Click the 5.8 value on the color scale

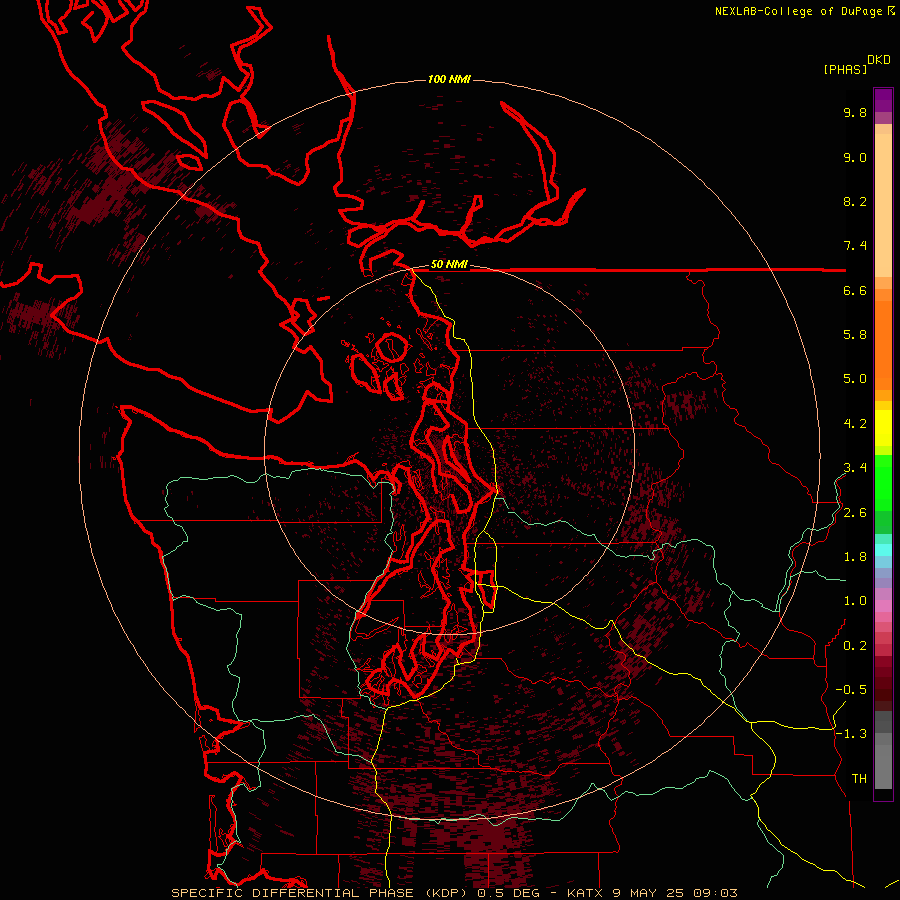pyautogui.click(x=855, y=335)
